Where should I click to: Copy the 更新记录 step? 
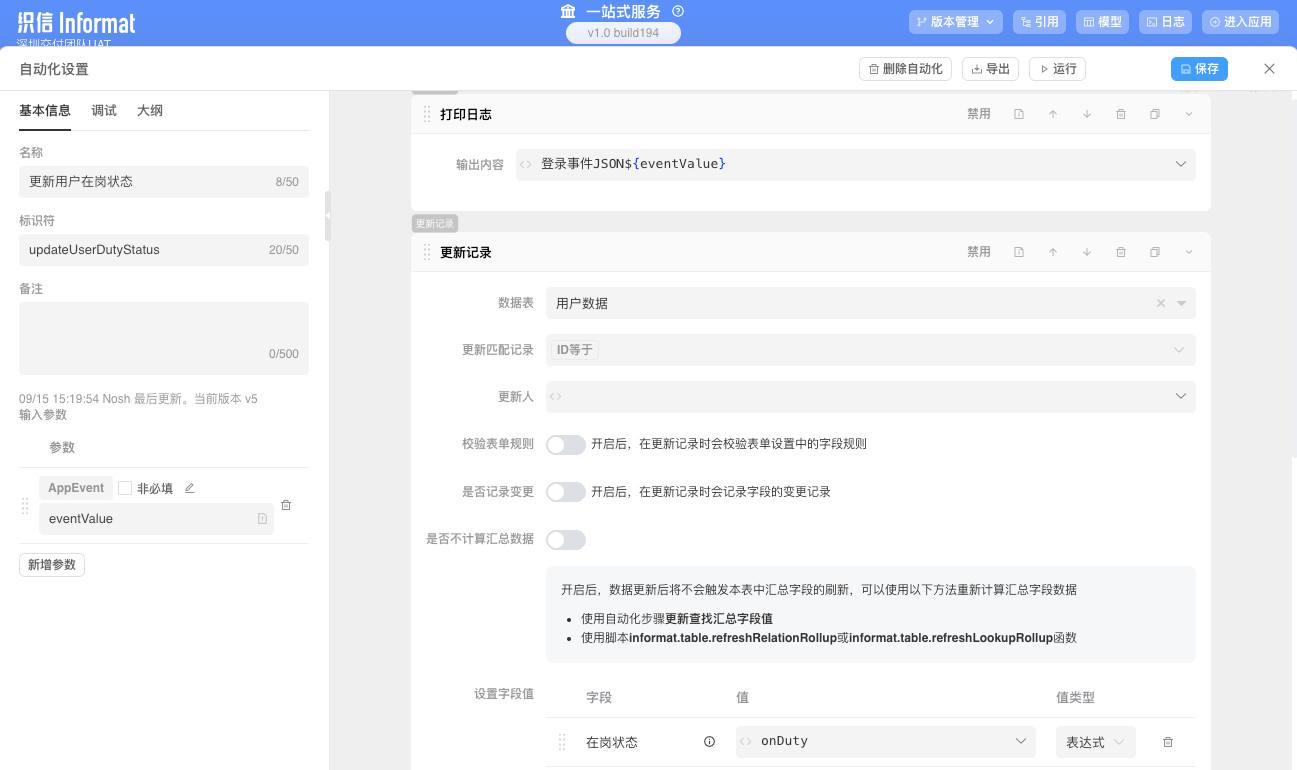1155,252
